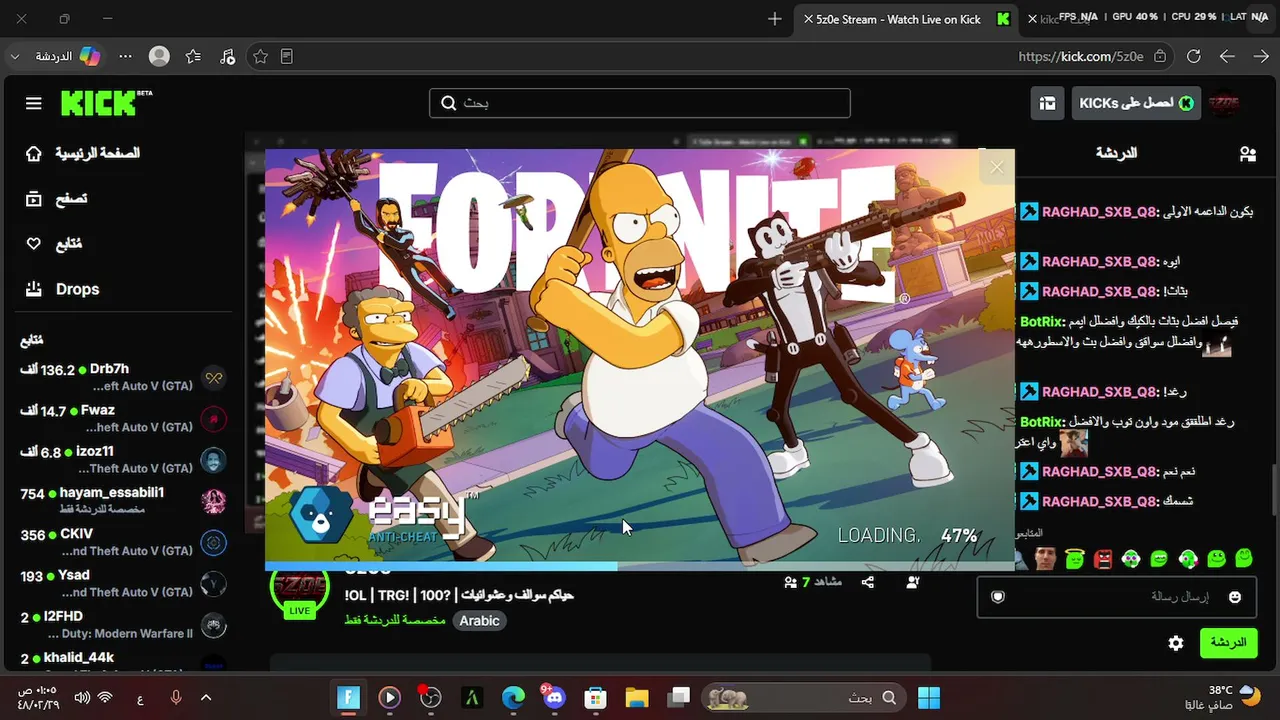The height and width of the screenshot is (720, 1280).
Task: Click the Drb7h channel avatar
Action: click(213, 377)
